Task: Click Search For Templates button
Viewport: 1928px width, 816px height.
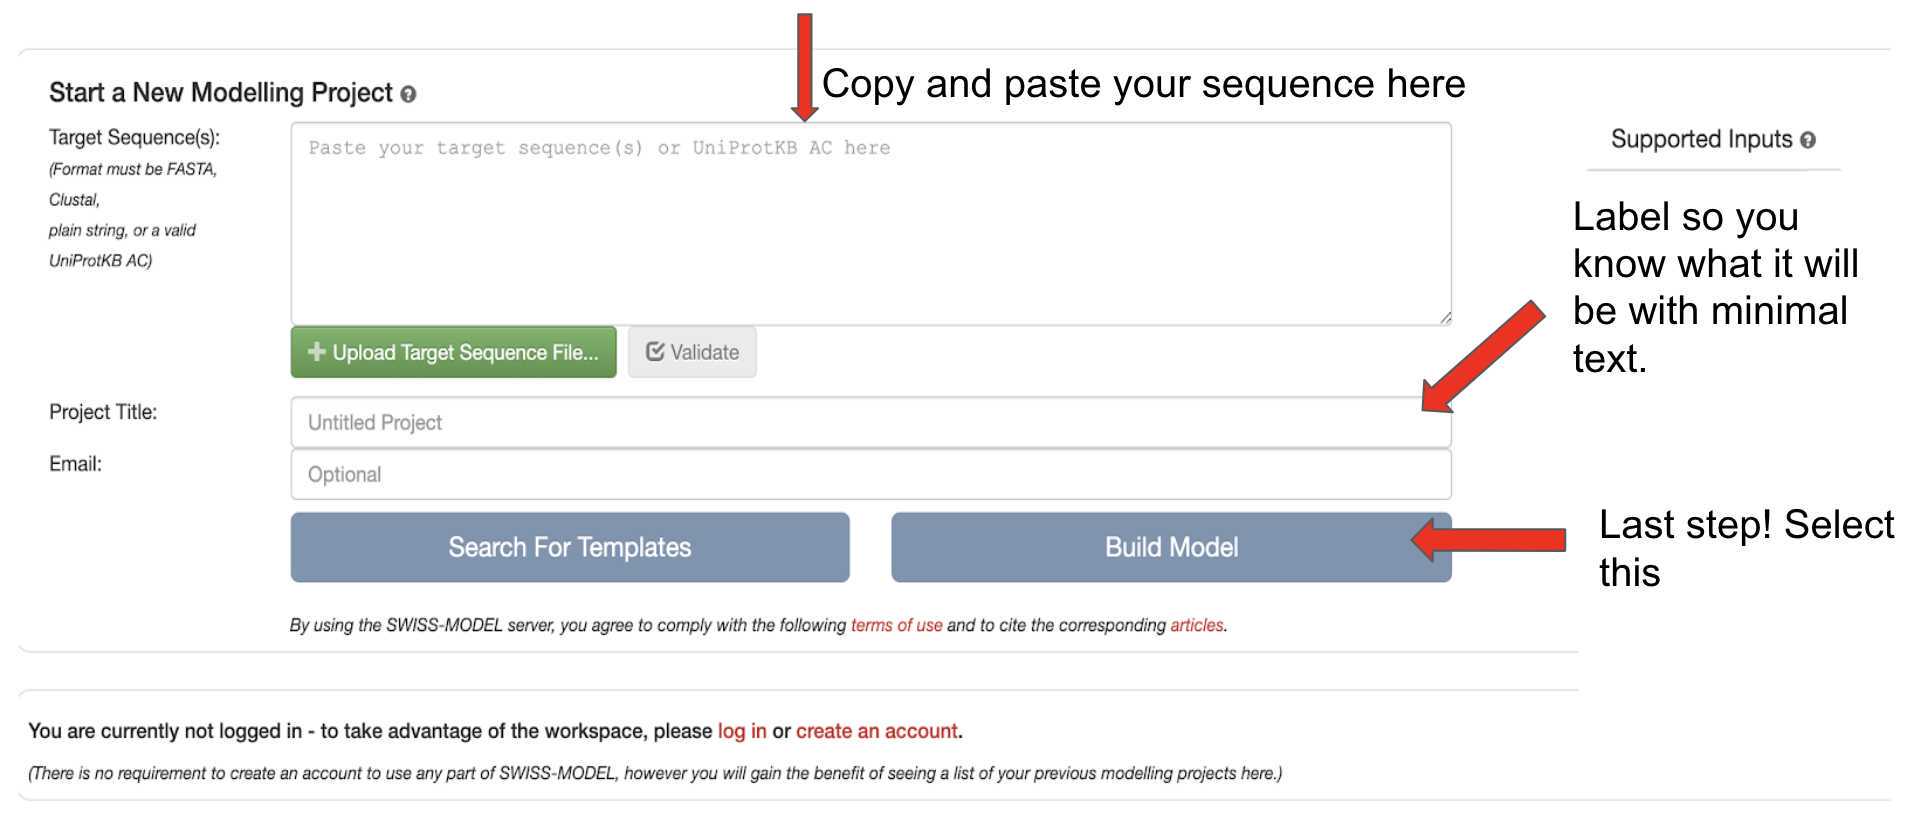Action: pos(570,547)
